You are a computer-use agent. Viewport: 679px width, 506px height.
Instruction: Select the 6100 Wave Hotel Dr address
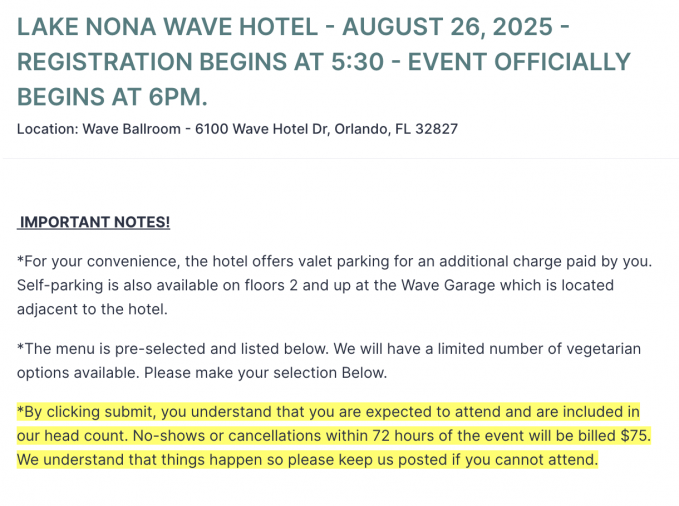point(262,129)
